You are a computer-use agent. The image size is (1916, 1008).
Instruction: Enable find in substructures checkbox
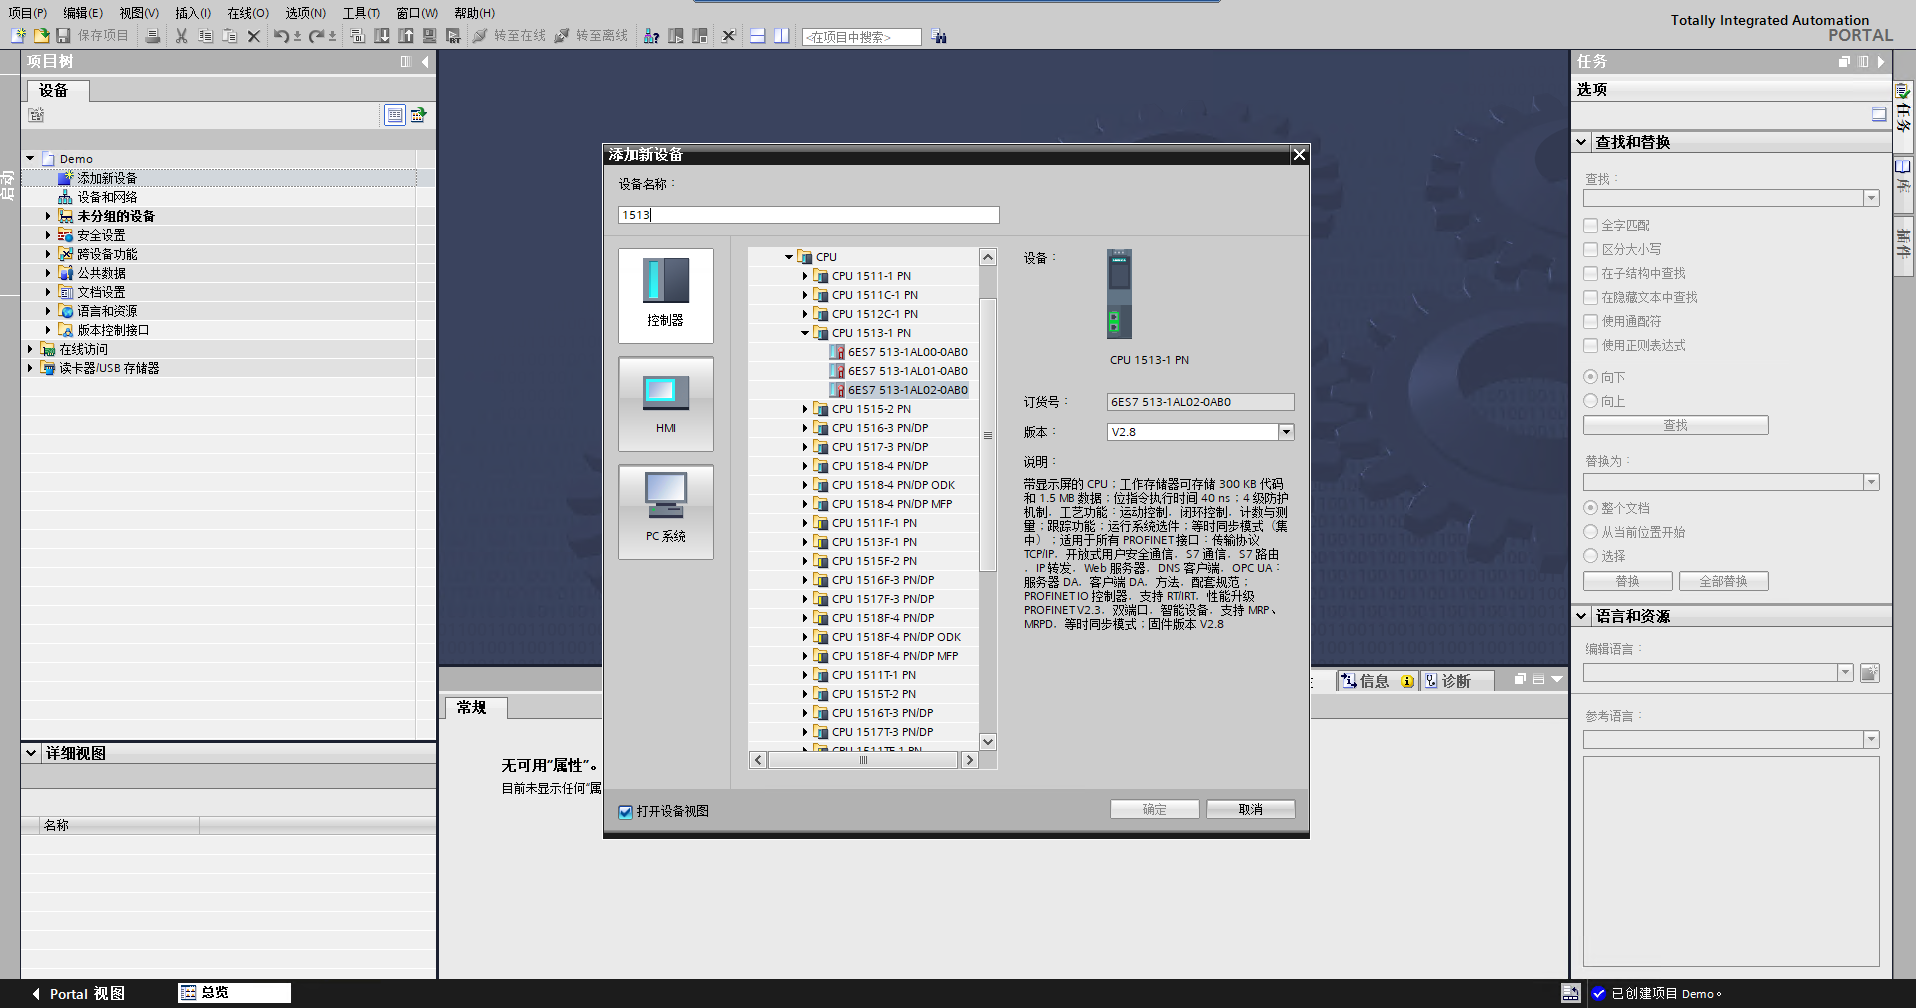tap(1590, 274)
